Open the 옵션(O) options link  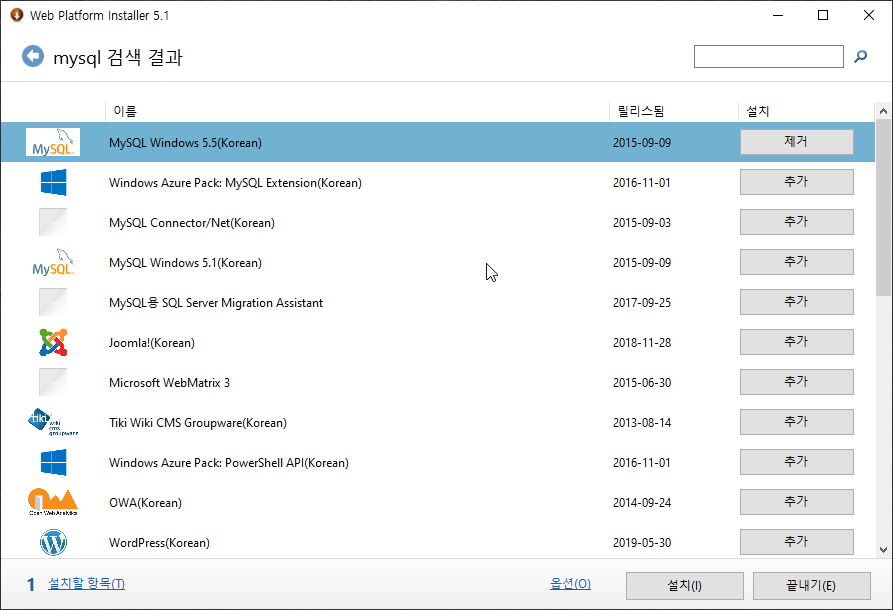pyautogui.click(x=570, y=584)
